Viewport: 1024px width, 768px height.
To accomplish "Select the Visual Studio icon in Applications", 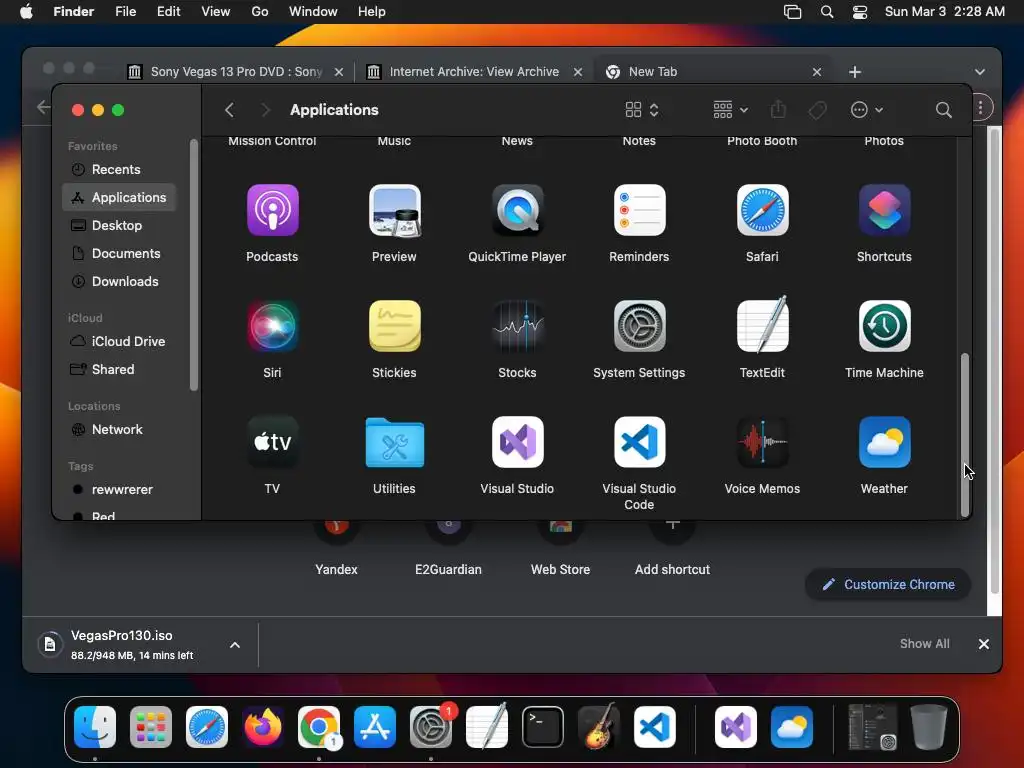I will 517,442.
